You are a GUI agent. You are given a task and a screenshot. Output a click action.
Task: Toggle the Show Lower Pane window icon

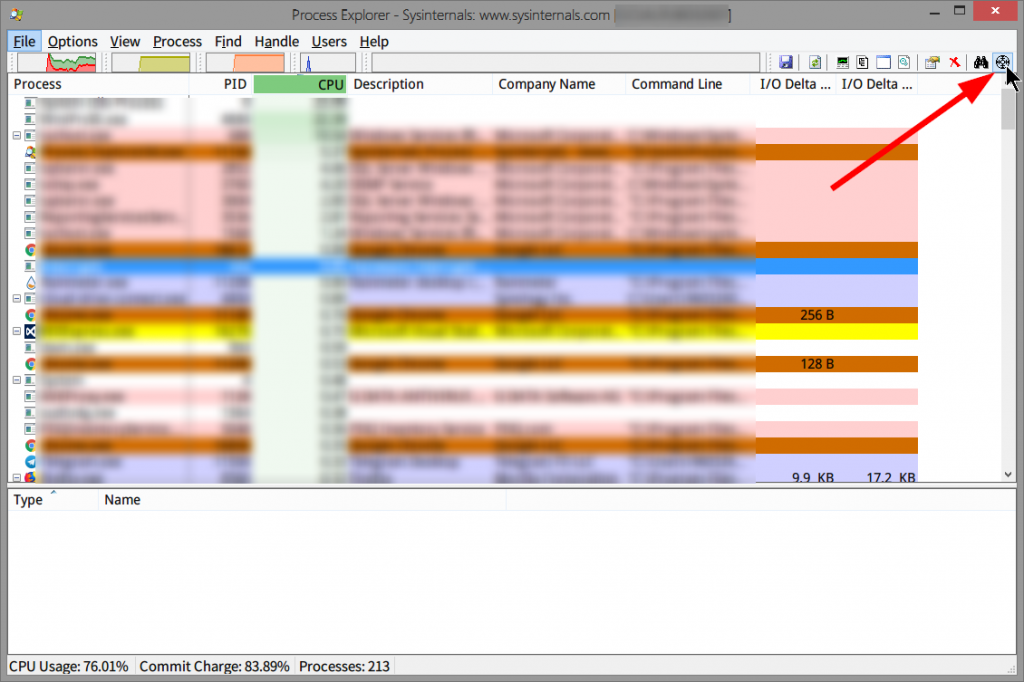tap(884, 62)
